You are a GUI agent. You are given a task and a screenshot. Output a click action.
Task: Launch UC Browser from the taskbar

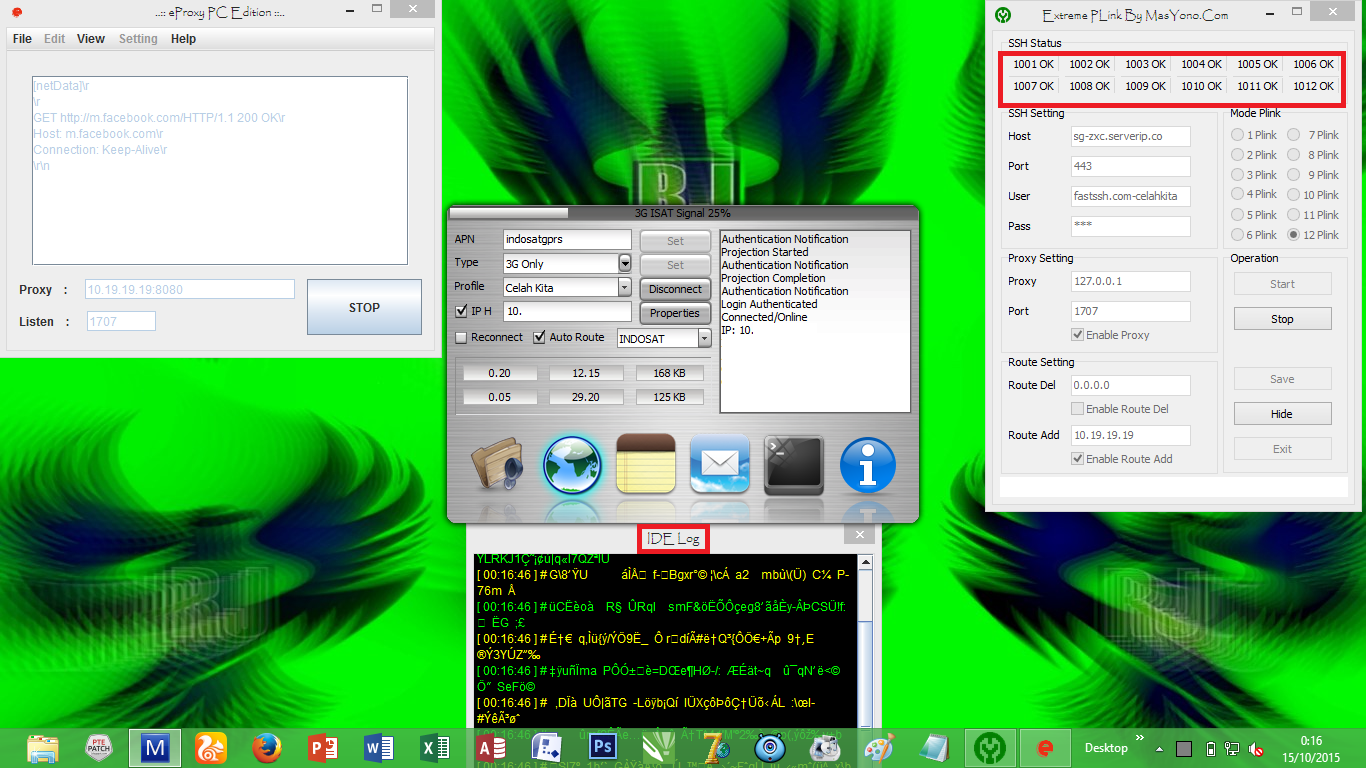point(210,747)
